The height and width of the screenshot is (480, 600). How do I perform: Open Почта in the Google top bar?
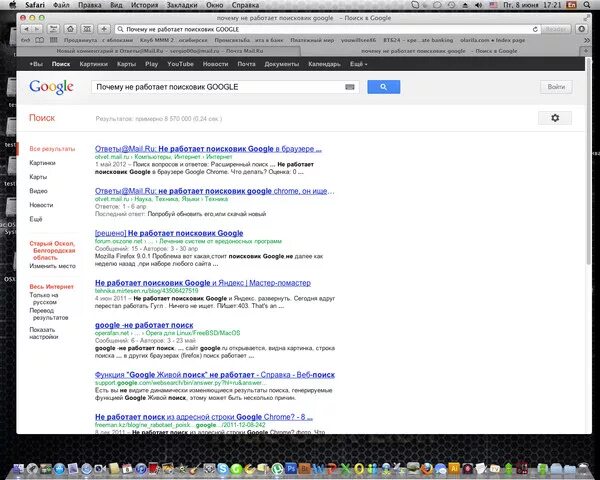point(246,64)
